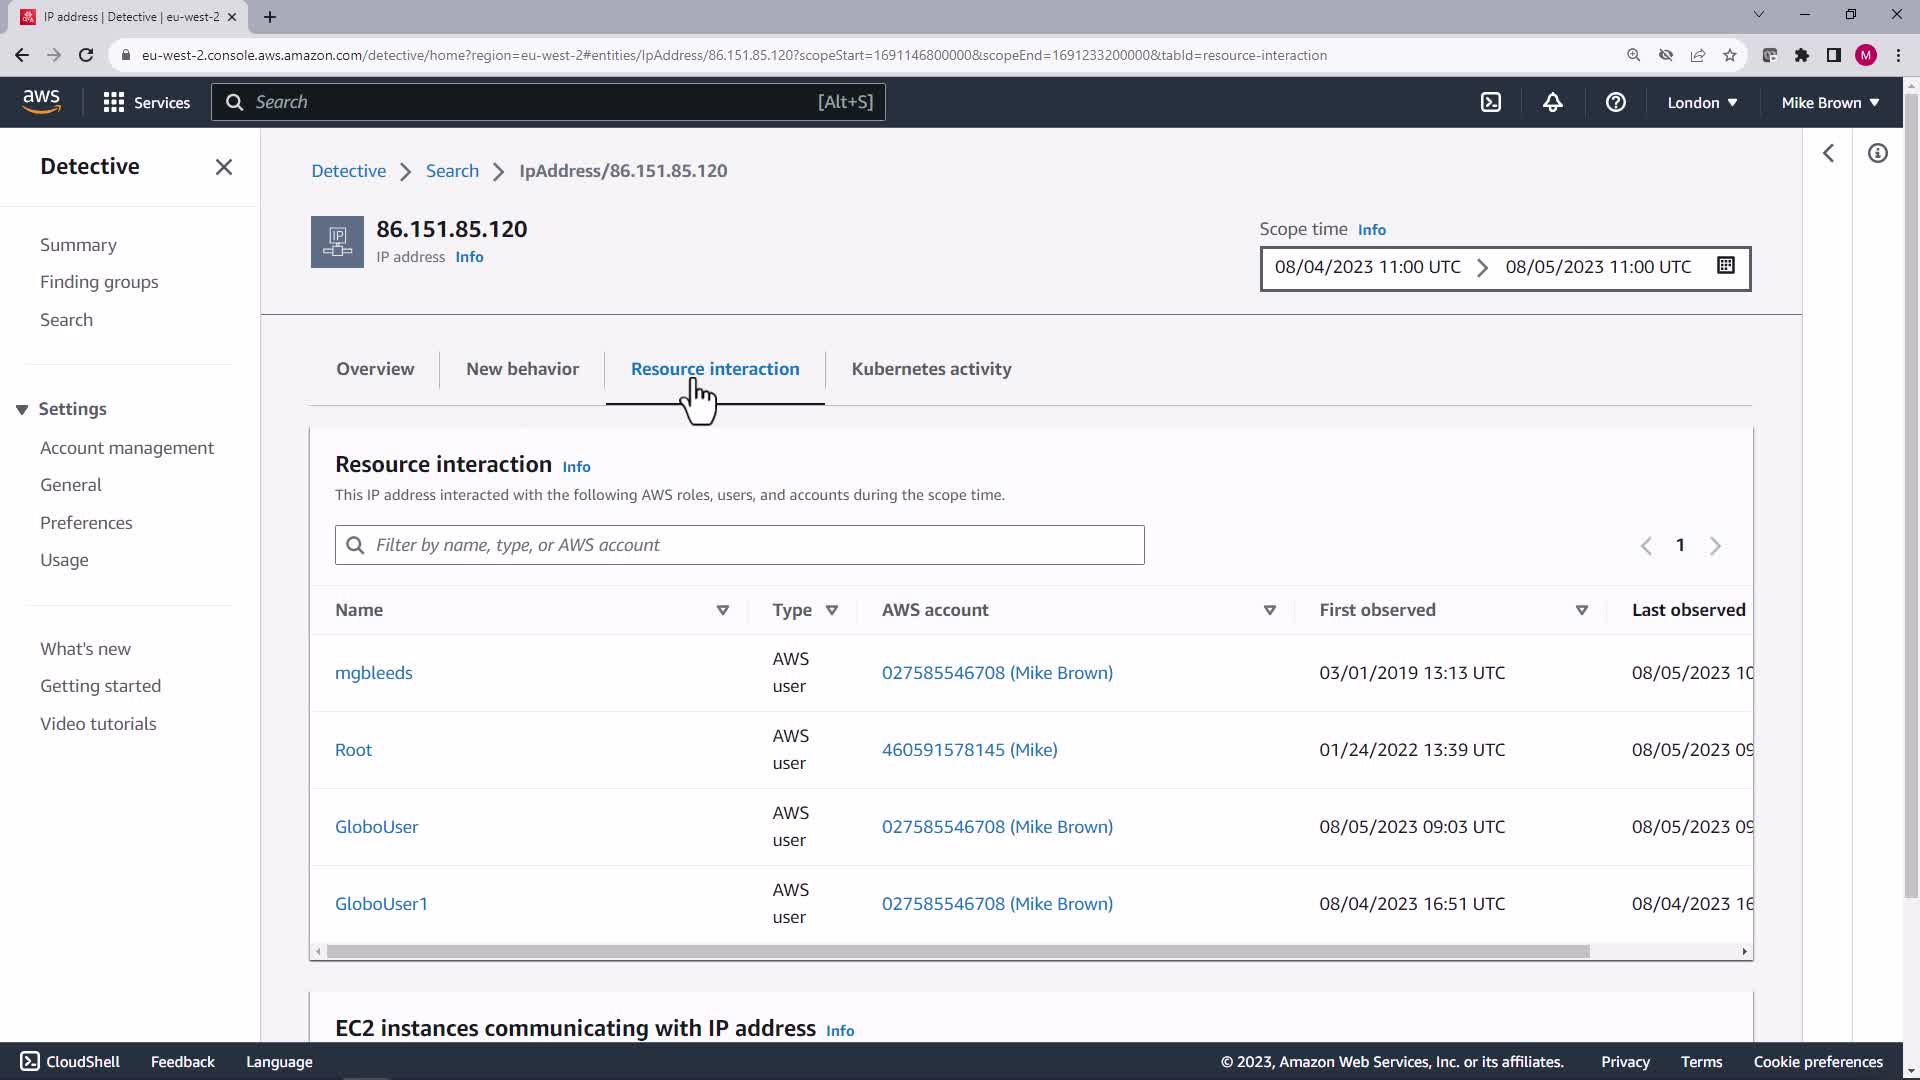Open the GloboUser entity link
Screen dimensions: 1920x1080
click(376, 827)
